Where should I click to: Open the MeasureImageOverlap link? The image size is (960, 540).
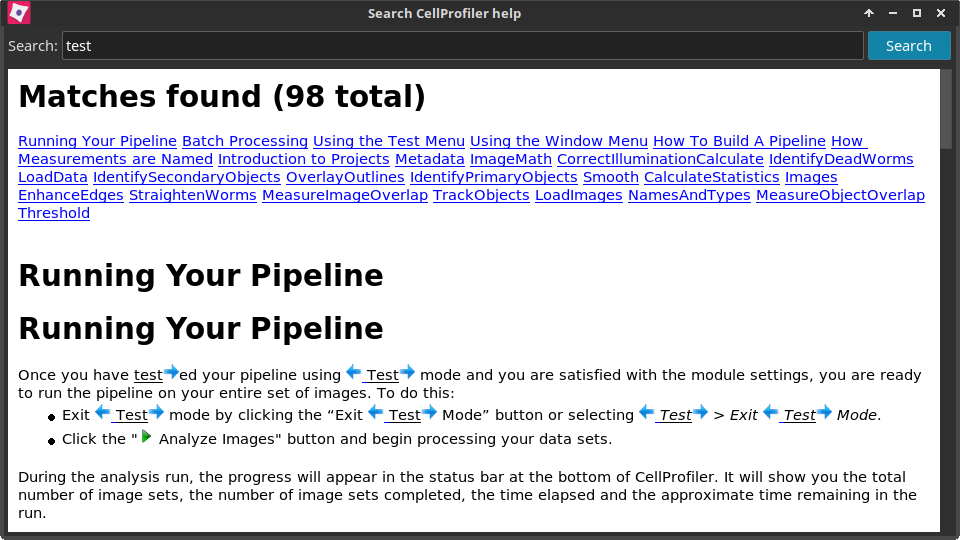pyautogui.click(x=345, y=195)
